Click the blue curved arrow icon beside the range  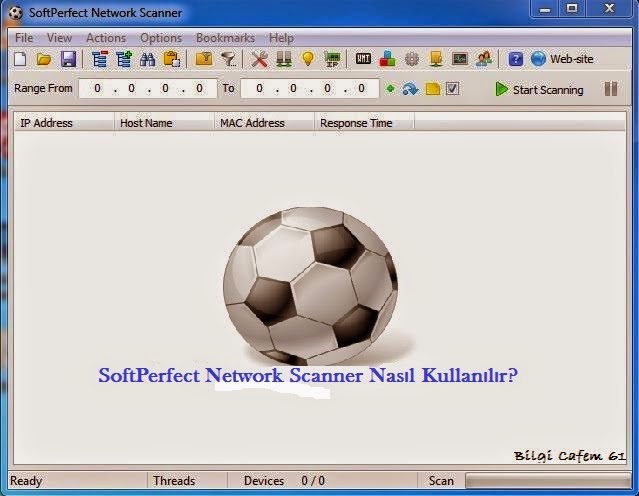[410, 88]
